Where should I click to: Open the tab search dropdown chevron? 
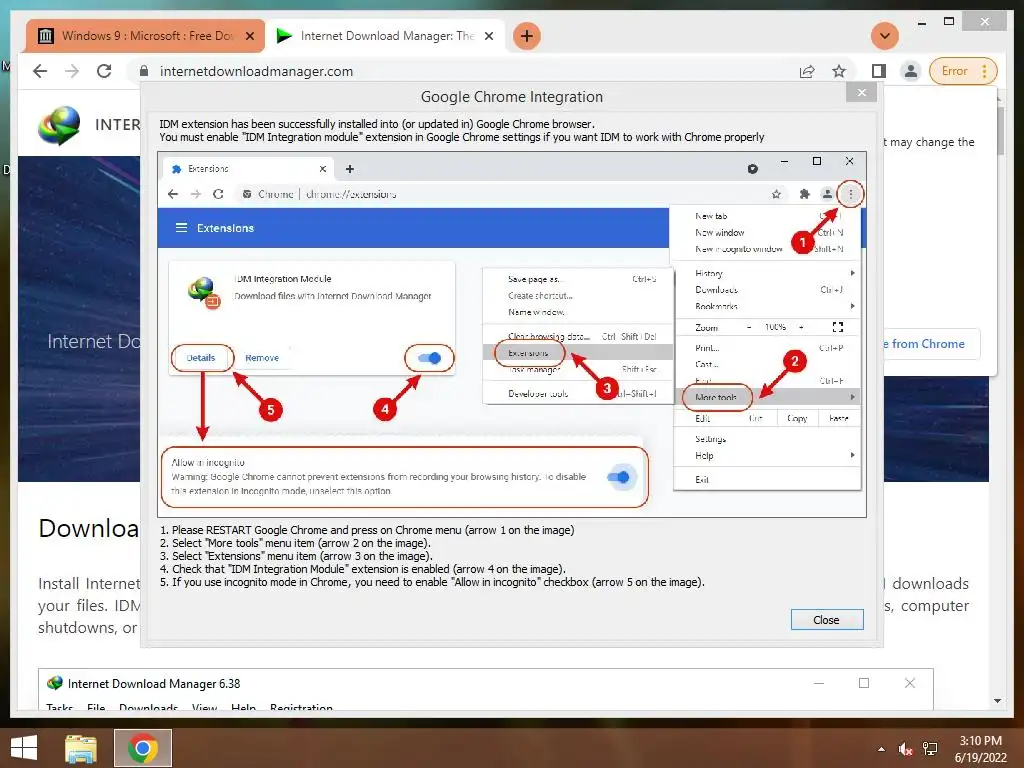click(x=885, y=36)
